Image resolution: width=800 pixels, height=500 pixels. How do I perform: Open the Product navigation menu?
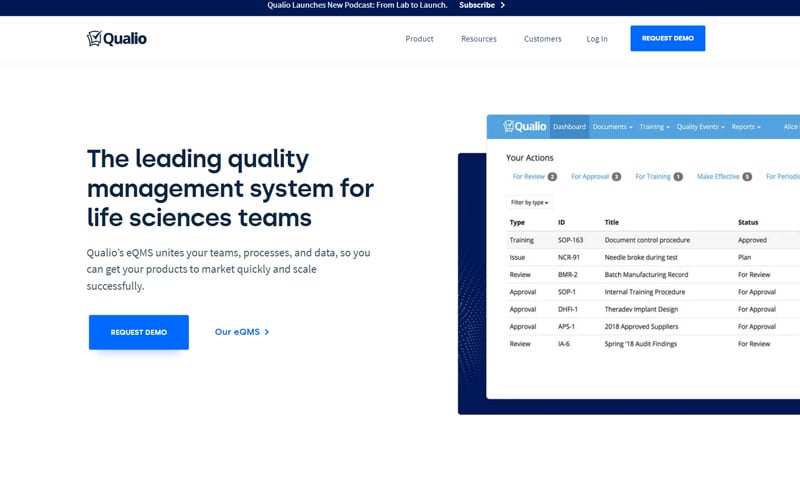(x=419, y=39)
